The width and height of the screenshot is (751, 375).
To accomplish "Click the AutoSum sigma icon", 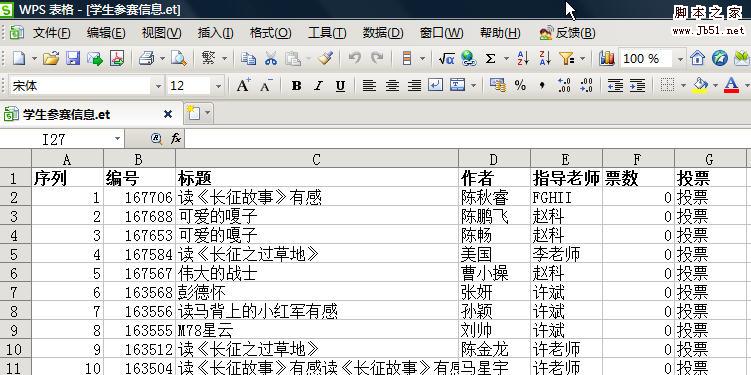I will tap(490, 58).
